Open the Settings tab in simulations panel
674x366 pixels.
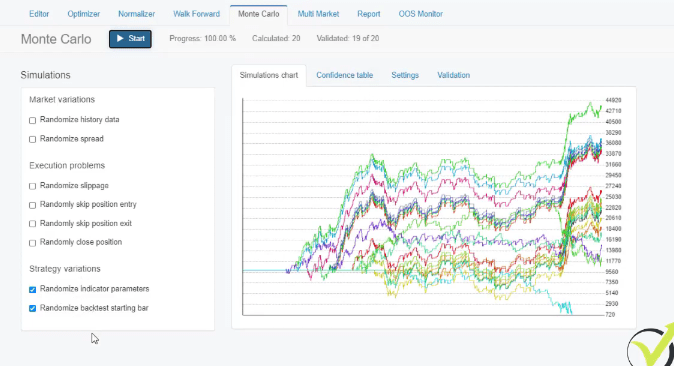(x=405, y=75)
